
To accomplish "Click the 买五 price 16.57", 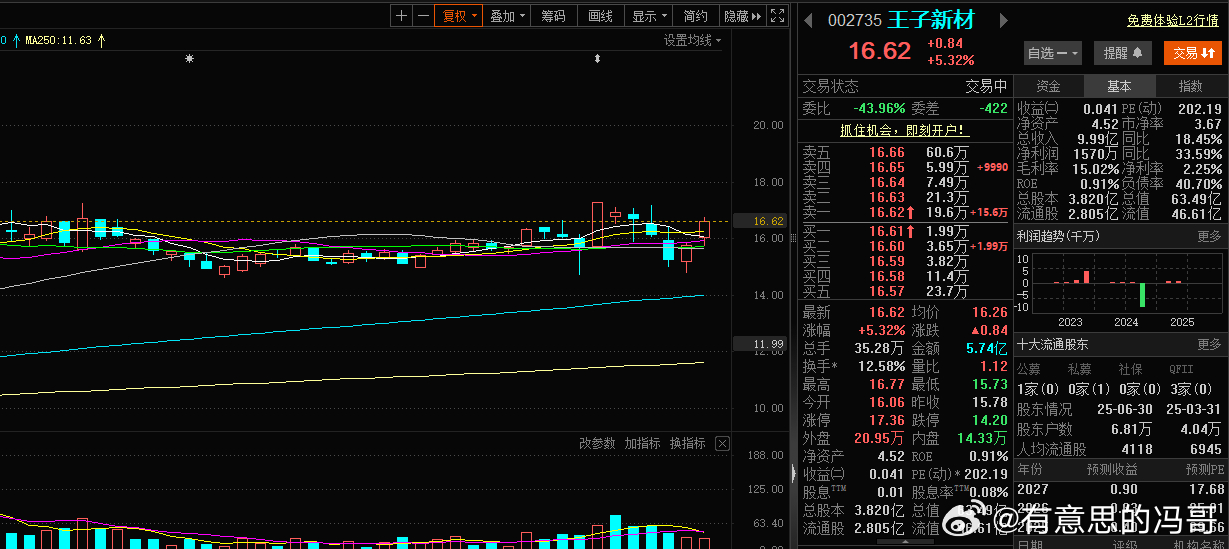I will tap(887, 291).
